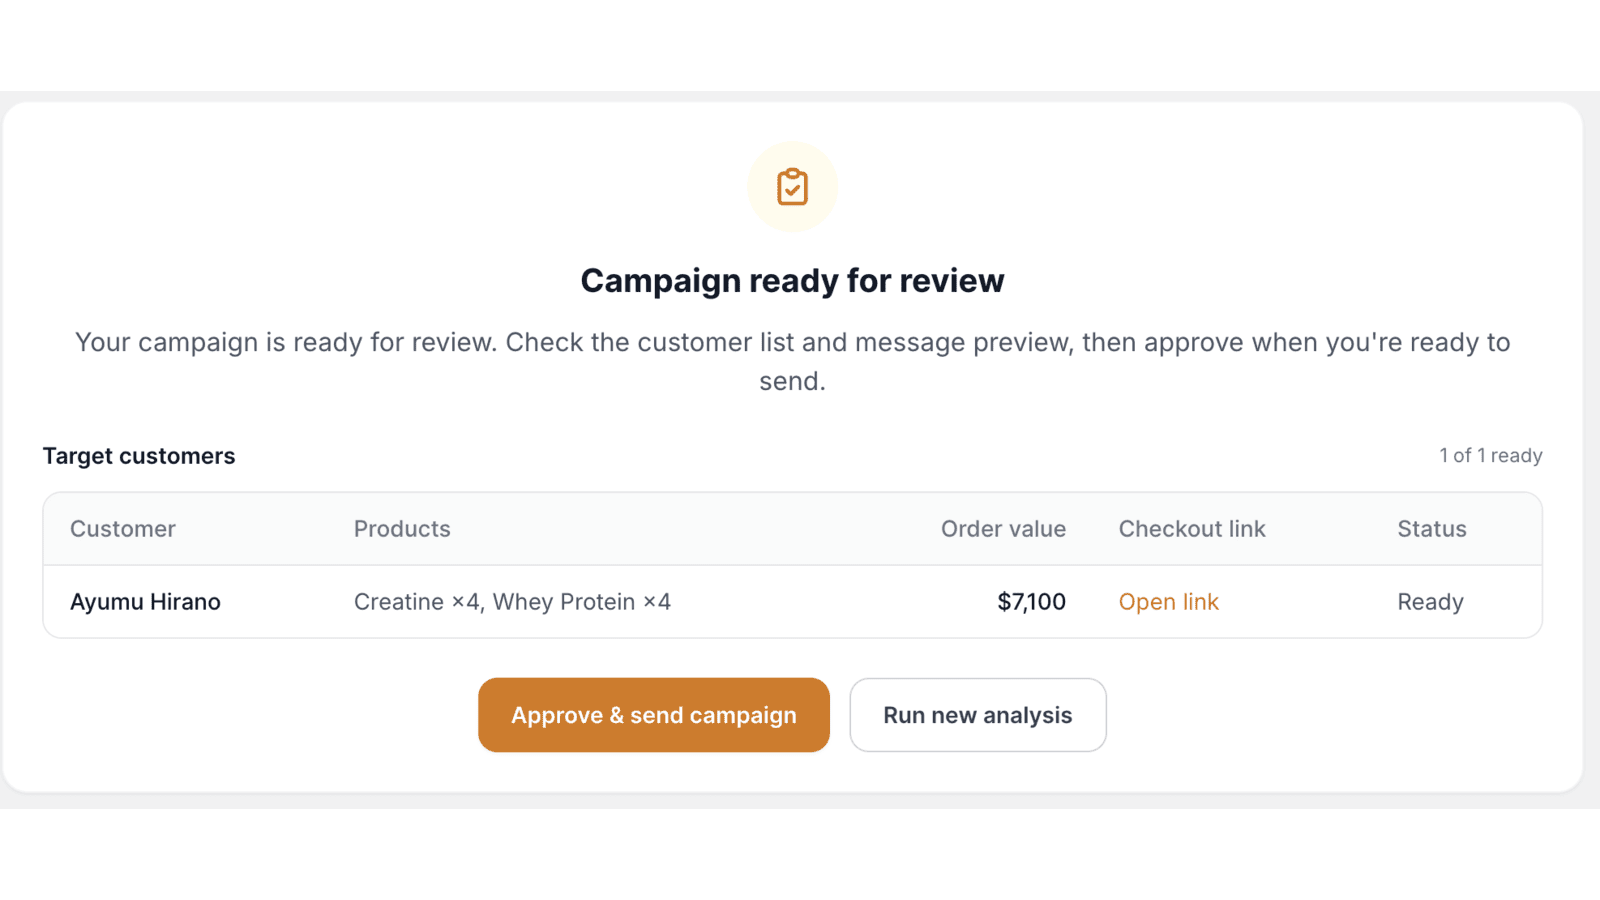Click the Target customers heading

click(x=139, y=456)
